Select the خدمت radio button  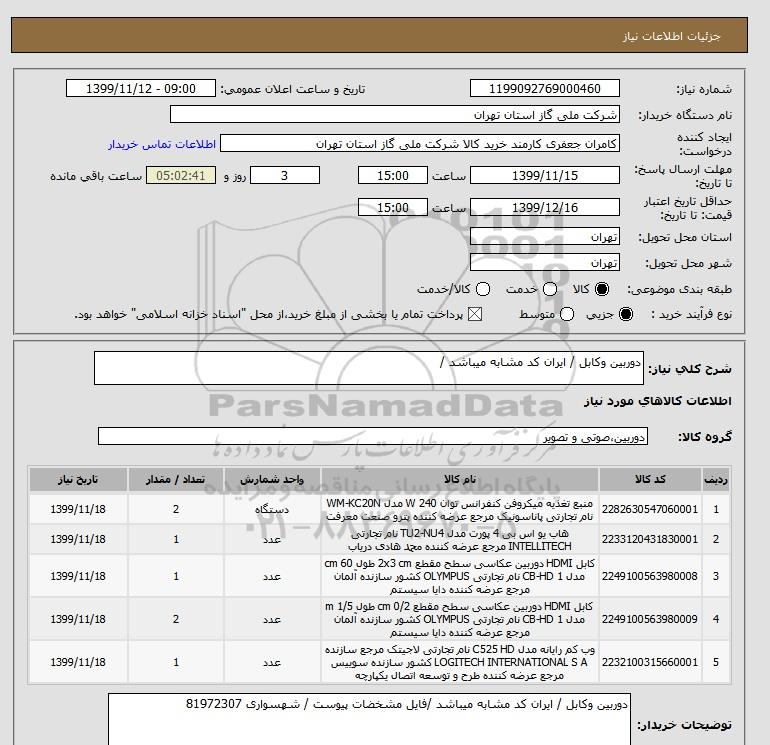point(550,289)
